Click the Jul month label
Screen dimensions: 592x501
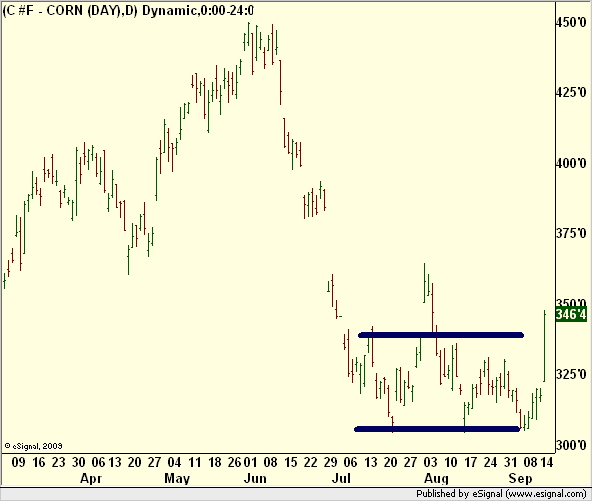pos(341,479)
